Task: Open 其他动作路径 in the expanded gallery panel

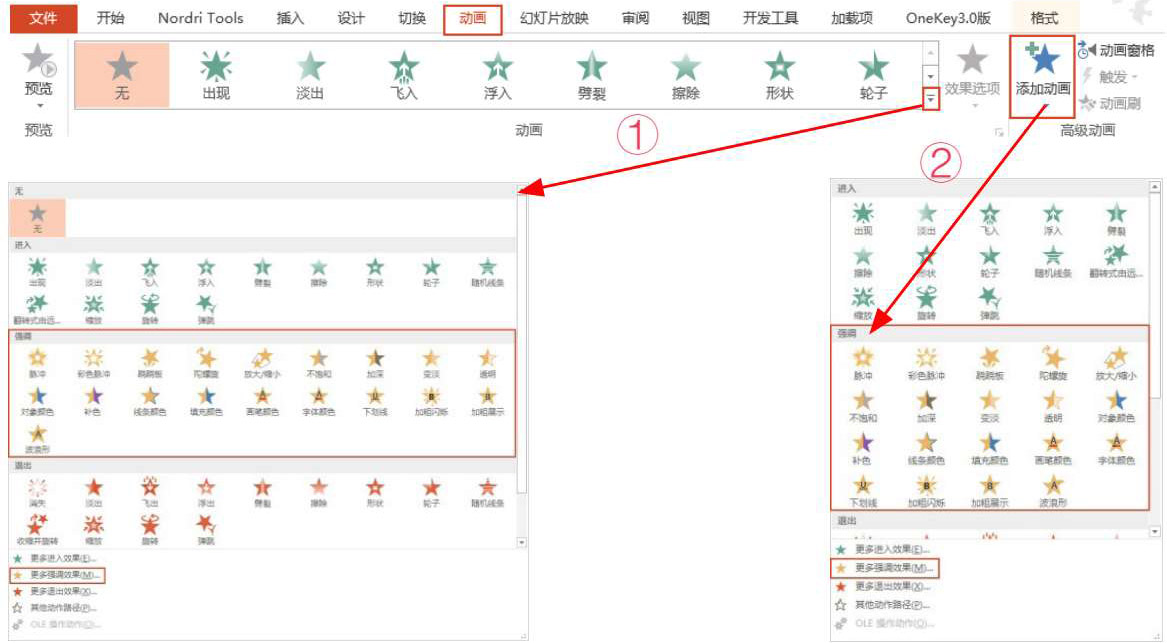Action: [x=57, y=607]
